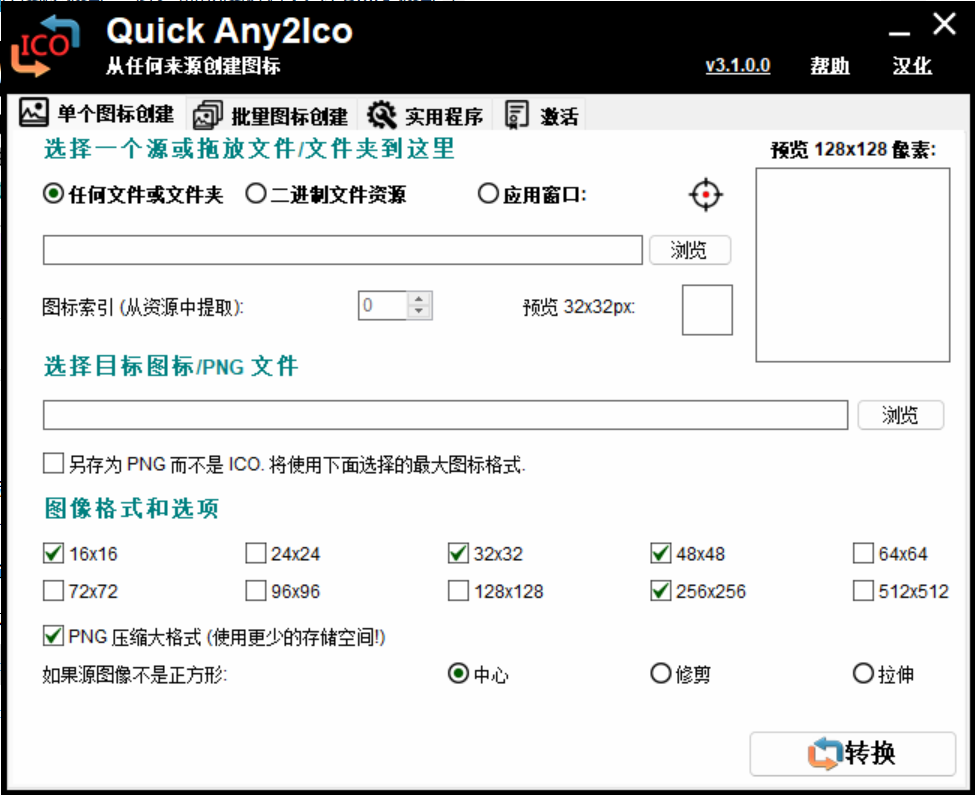975x795 pixels.
Task: Click the 图标索引 number field
Action: (382, 305)
